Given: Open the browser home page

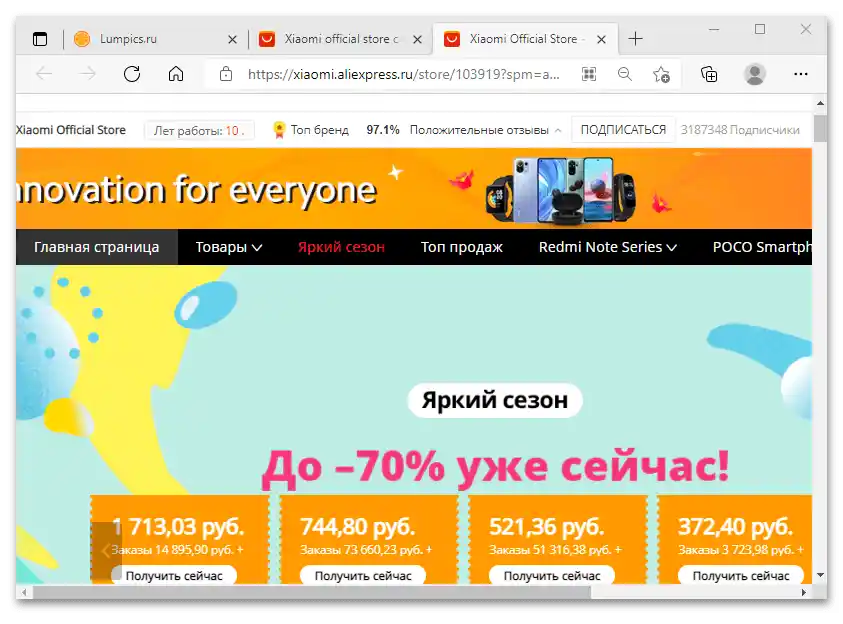Looking at the screenshot, I should (x=176, y=74).
